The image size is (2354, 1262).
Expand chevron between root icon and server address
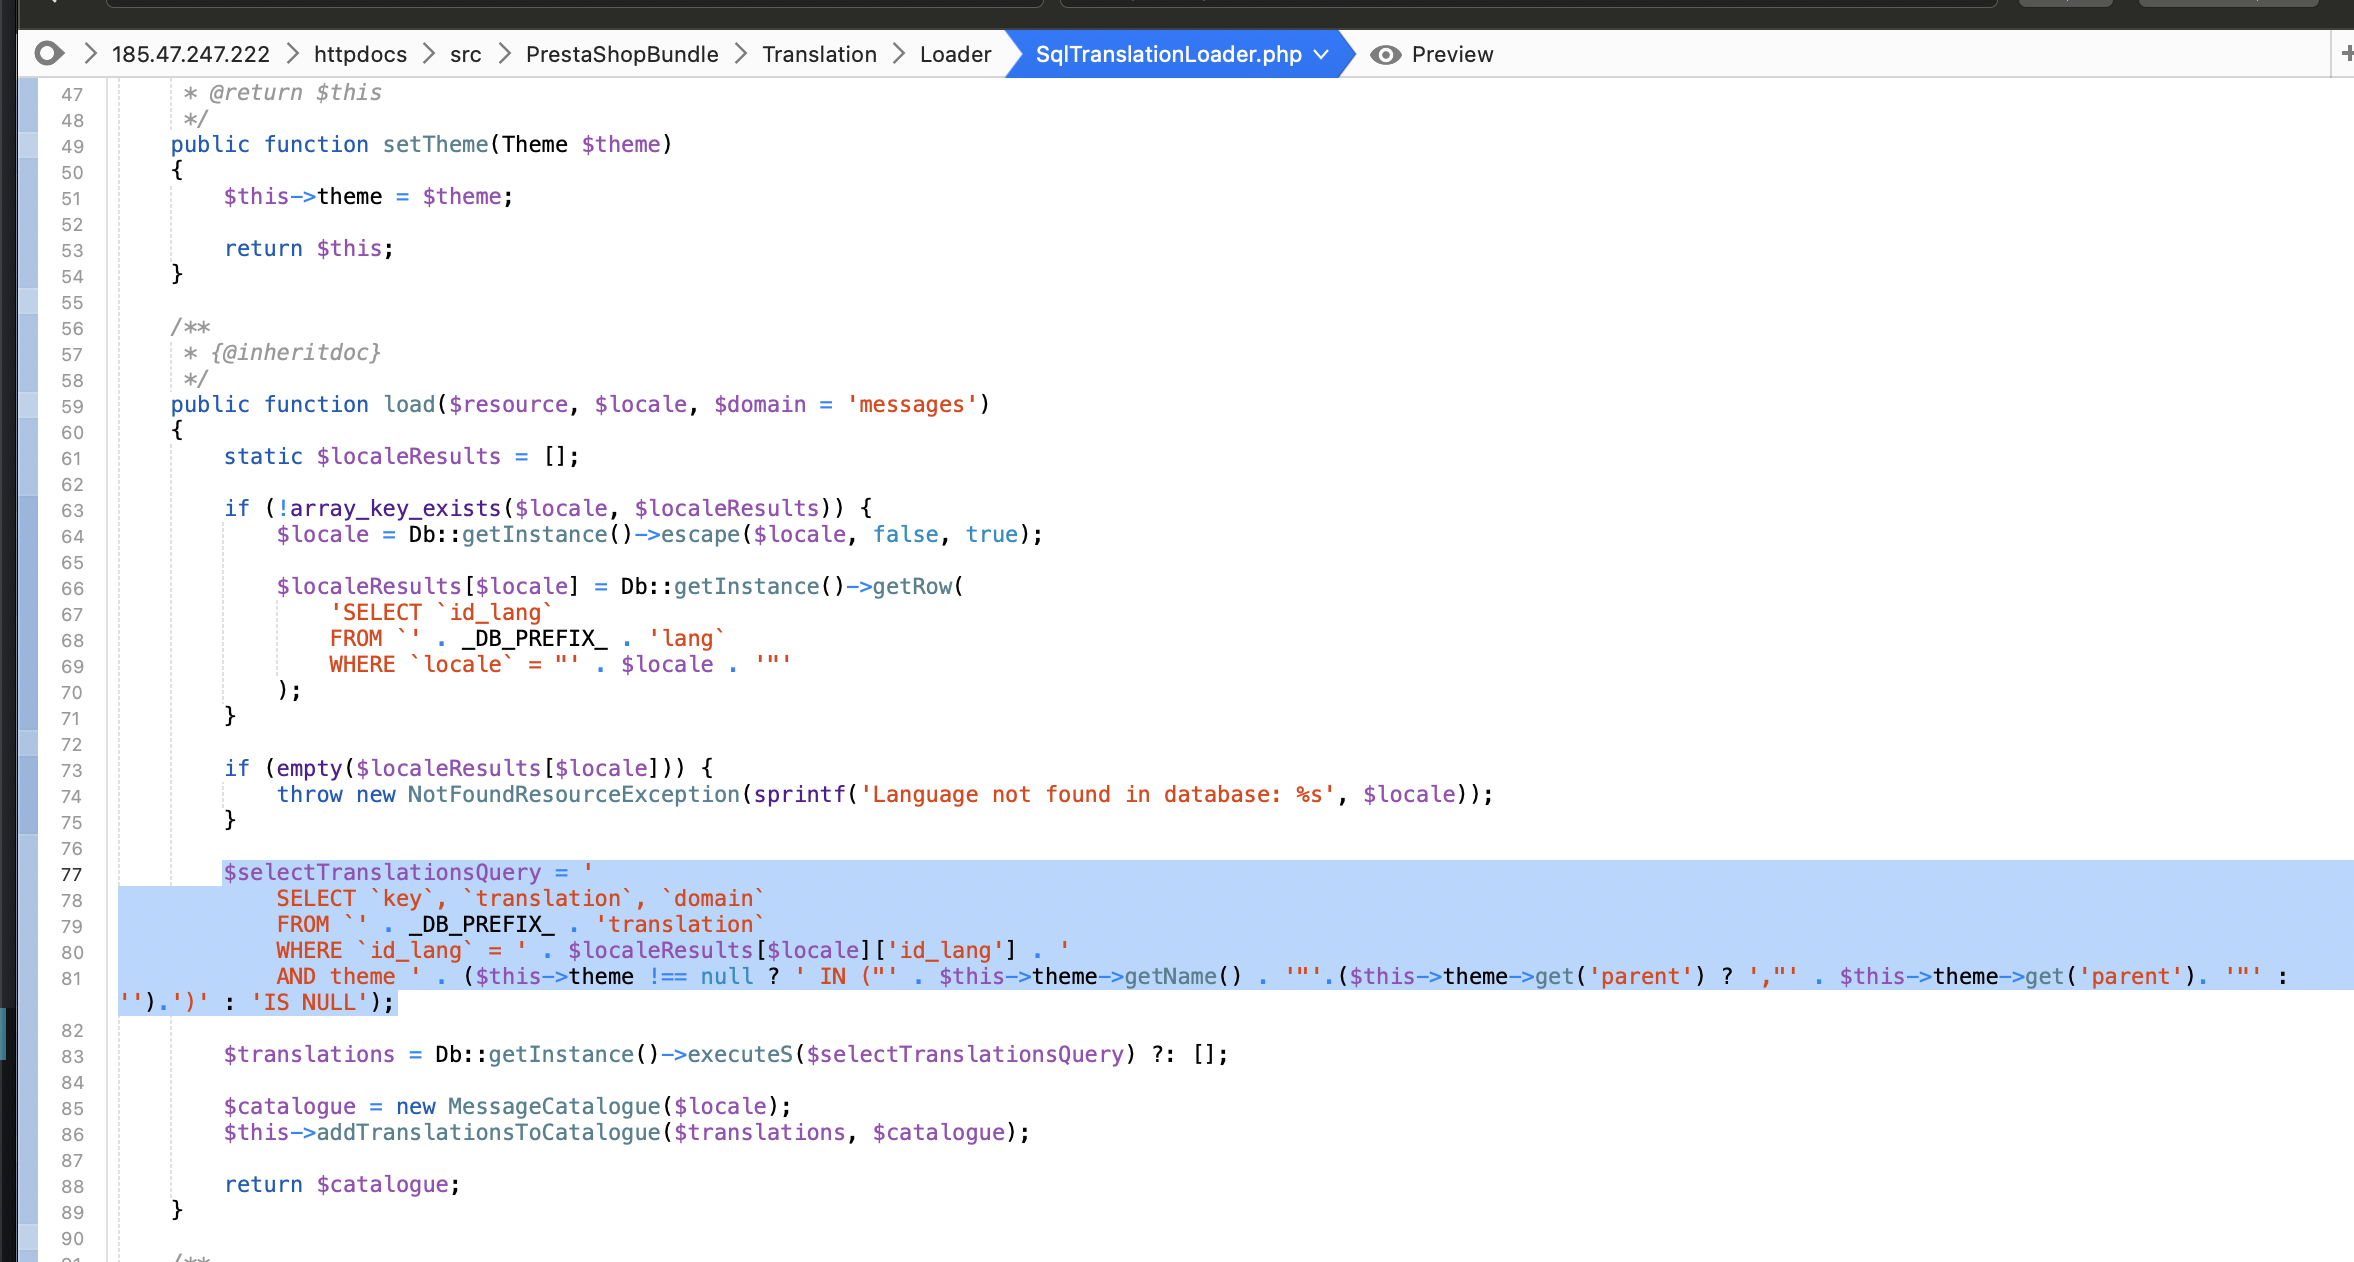(90, 54)
